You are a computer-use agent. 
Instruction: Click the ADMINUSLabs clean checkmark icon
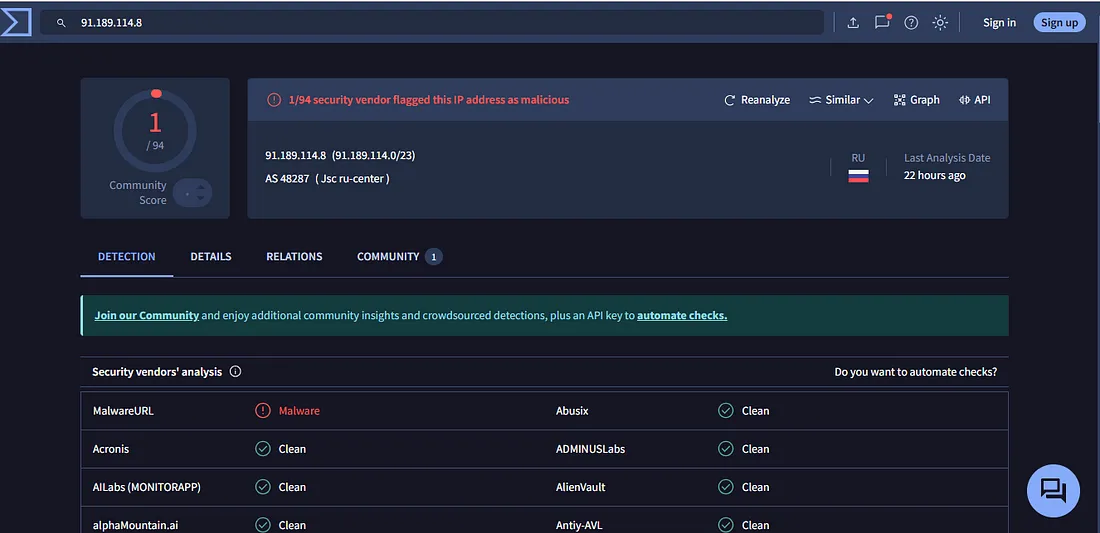coord(726,449)
